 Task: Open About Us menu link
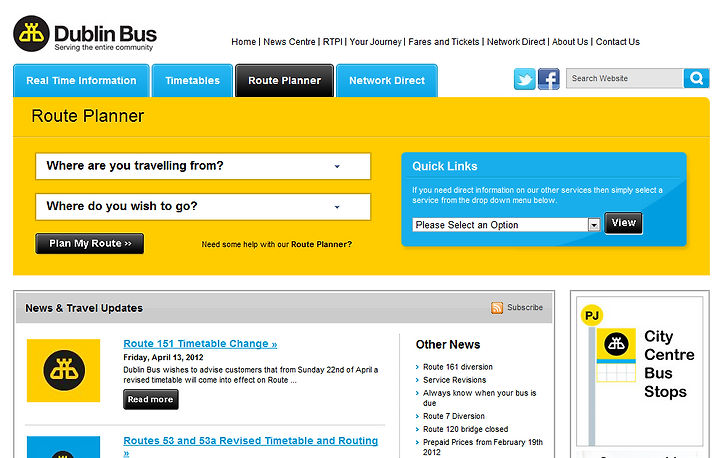pos(570,42)
